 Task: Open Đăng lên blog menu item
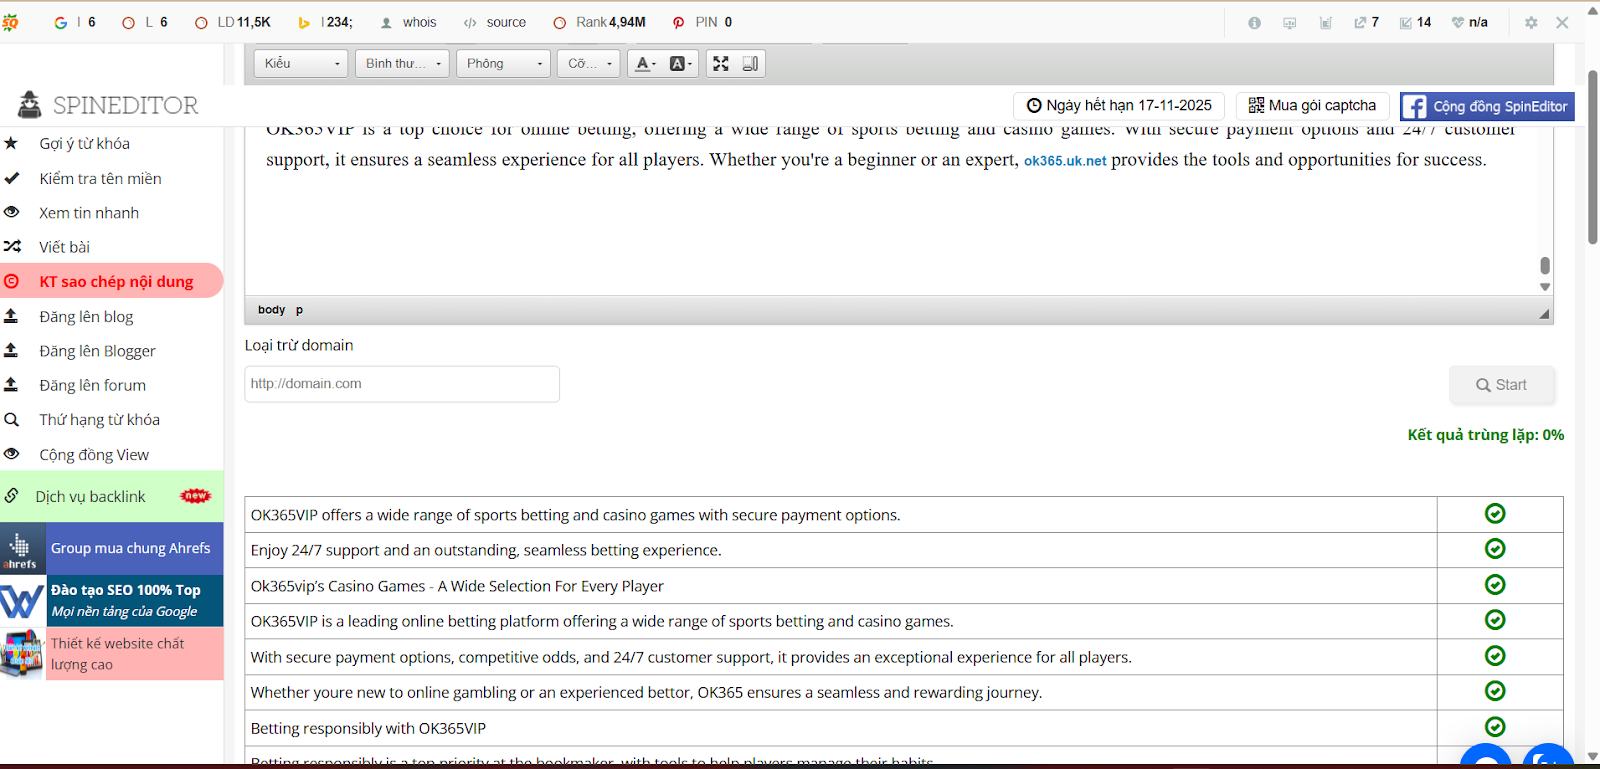[x=86, y=316]
